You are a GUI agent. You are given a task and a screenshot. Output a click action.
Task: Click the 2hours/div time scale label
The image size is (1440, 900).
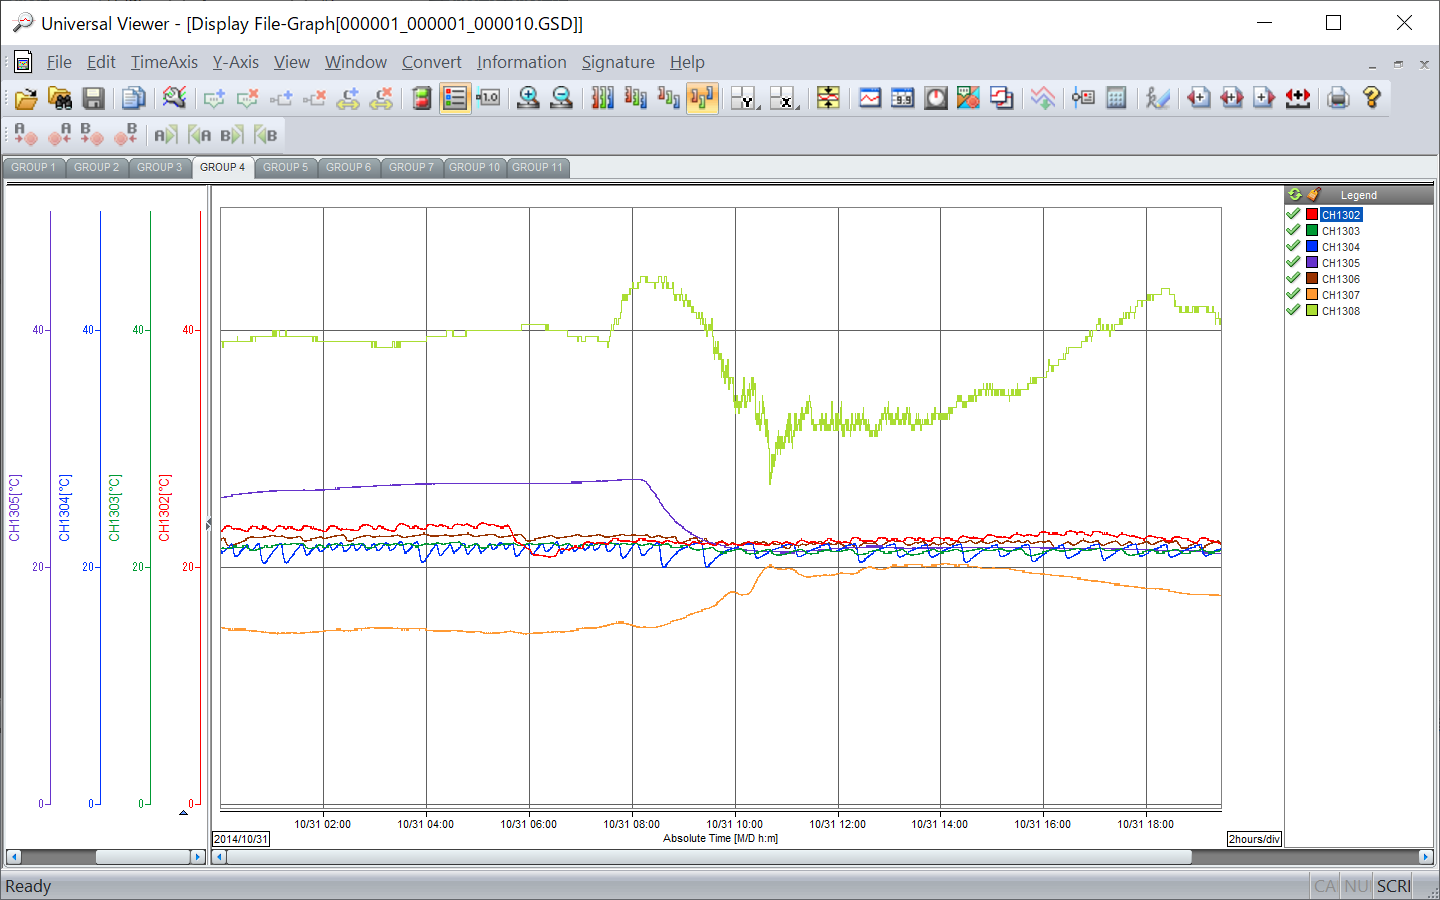point(1254,839)
